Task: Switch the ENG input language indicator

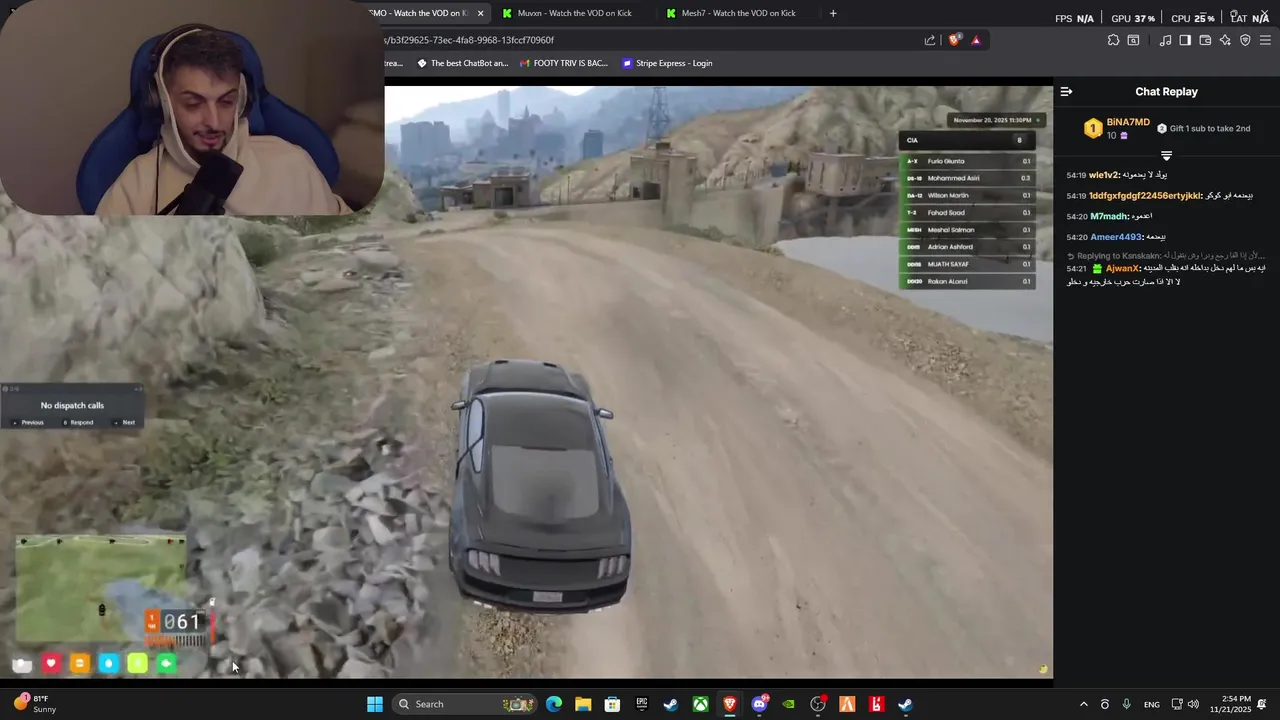Action: [x=1152, y=704]
